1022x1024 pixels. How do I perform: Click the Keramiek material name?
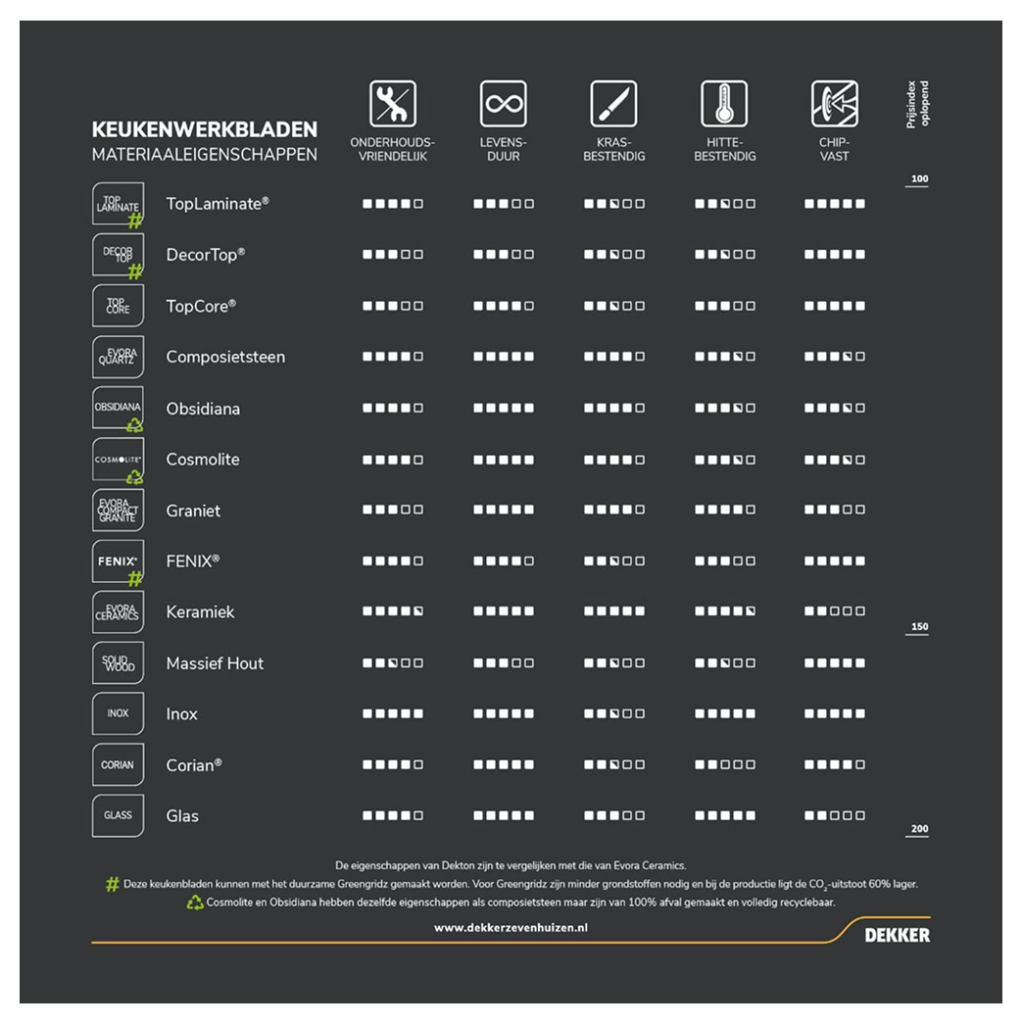[200, 612]
